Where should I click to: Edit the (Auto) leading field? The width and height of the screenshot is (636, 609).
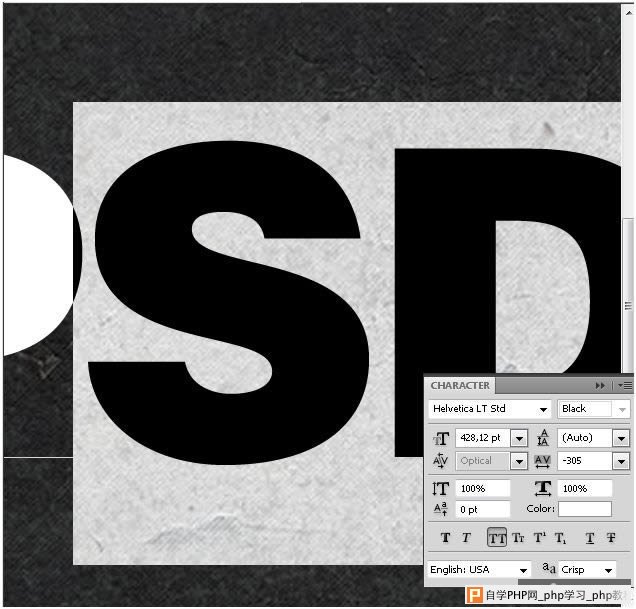(x=584, y=438)
